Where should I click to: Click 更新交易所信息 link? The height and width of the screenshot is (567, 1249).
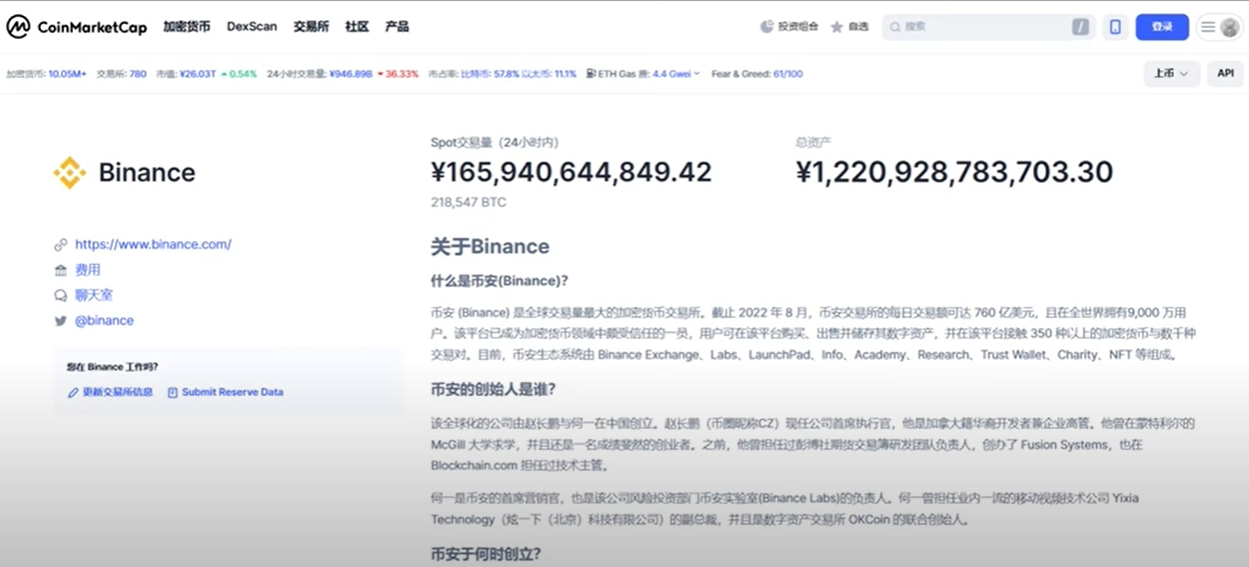(x=117, y=392)
